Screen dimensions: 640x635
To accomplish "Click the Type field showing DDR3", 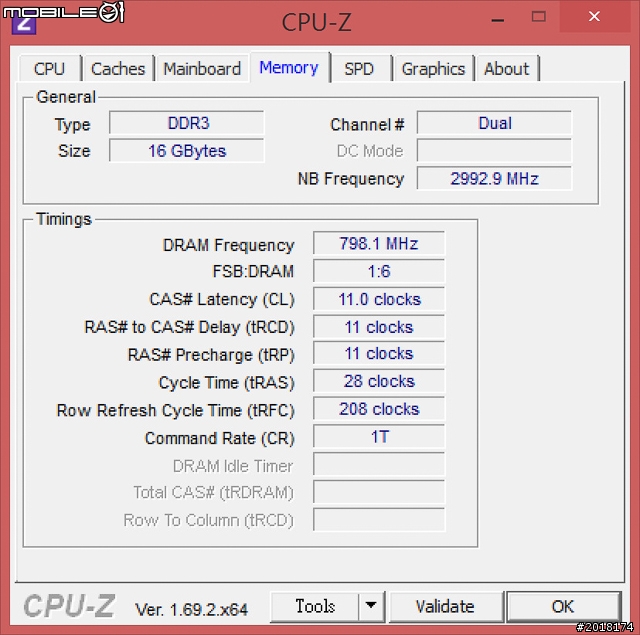I will click(x=187, y=123).
